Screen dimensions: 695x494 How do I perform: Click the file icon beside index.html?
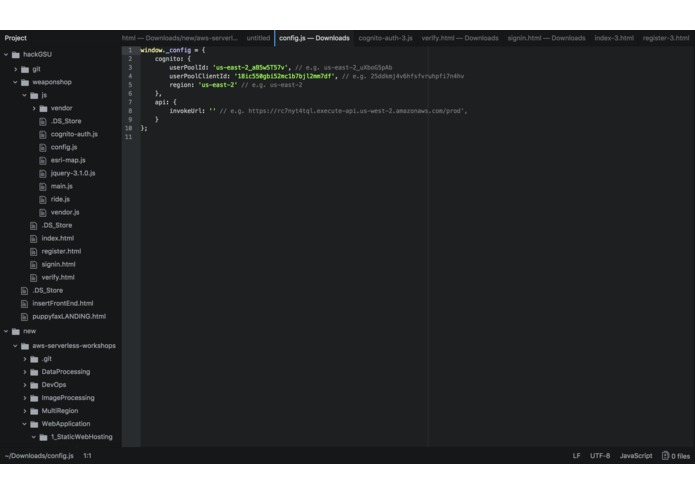[34, 238]
